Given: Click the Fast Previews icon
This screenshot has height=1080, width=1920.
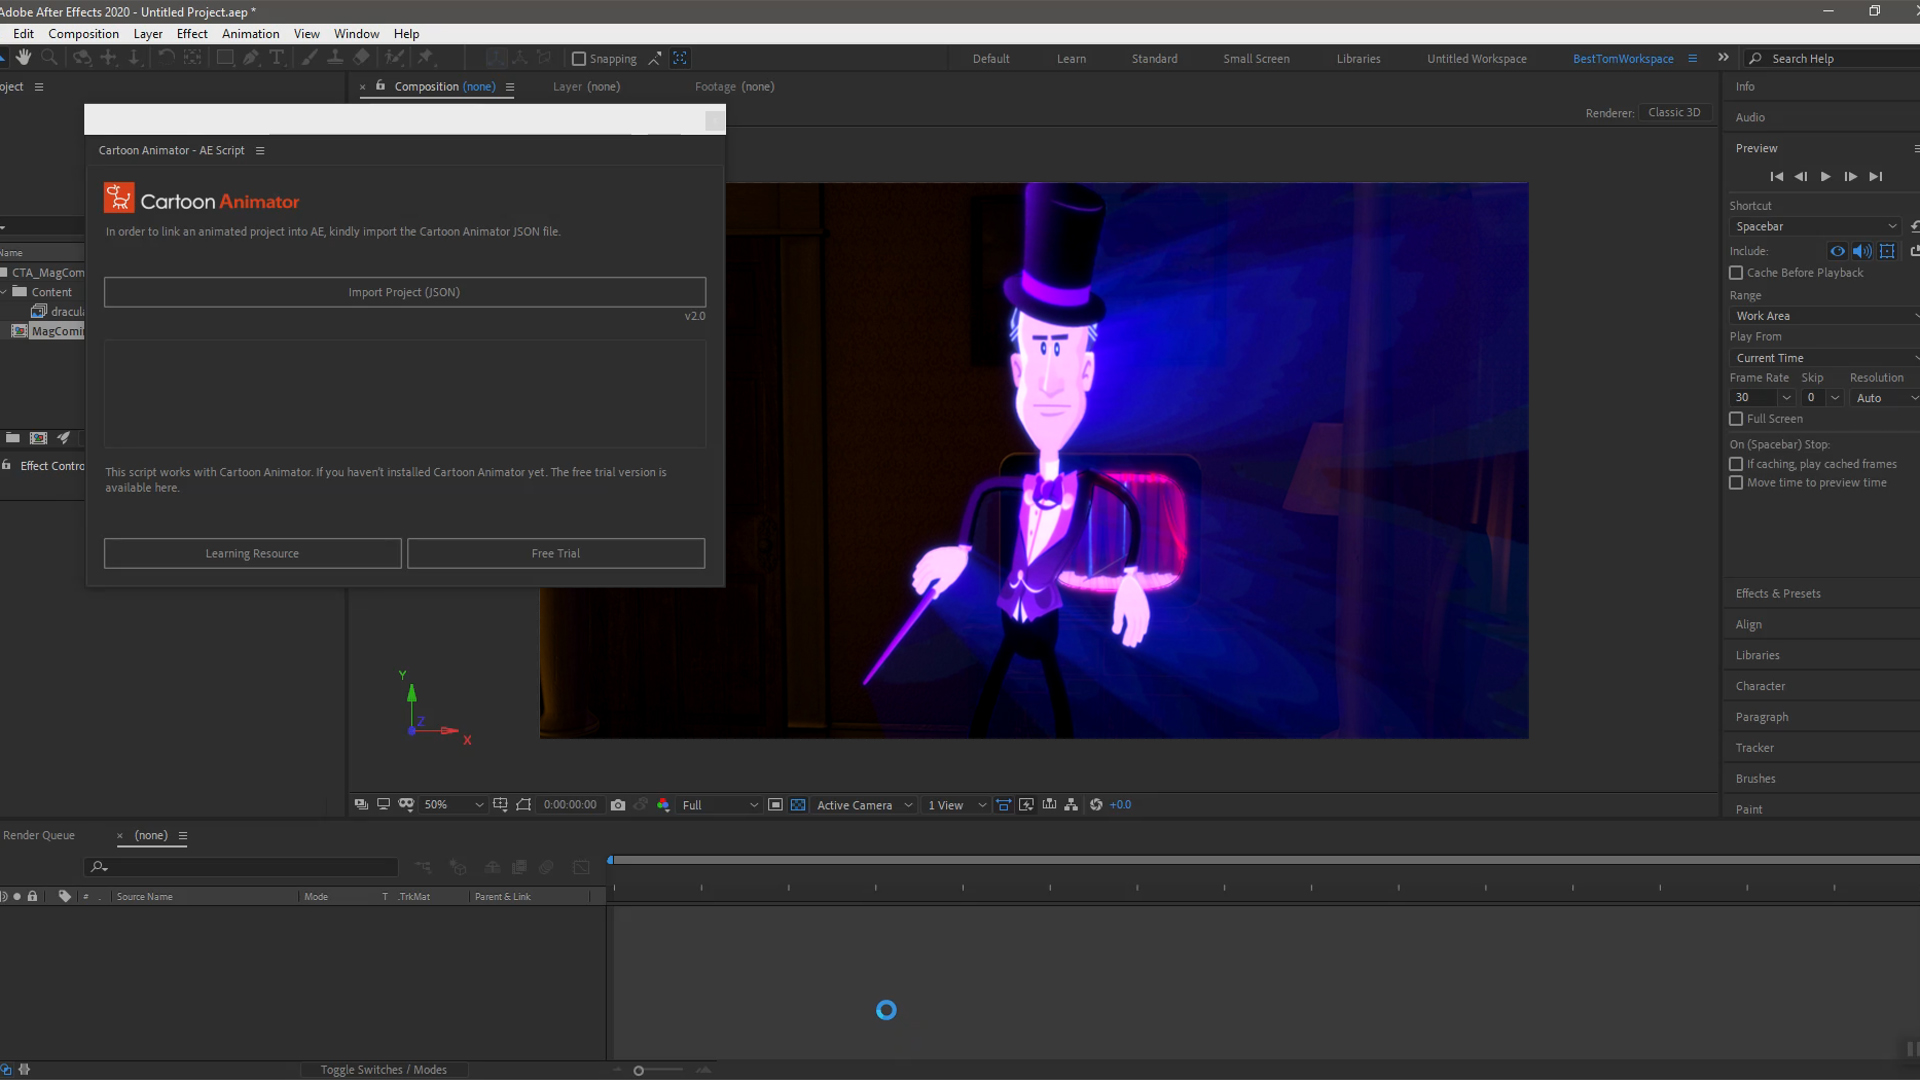Looking at the screenshot, I should coord(1026,805).
